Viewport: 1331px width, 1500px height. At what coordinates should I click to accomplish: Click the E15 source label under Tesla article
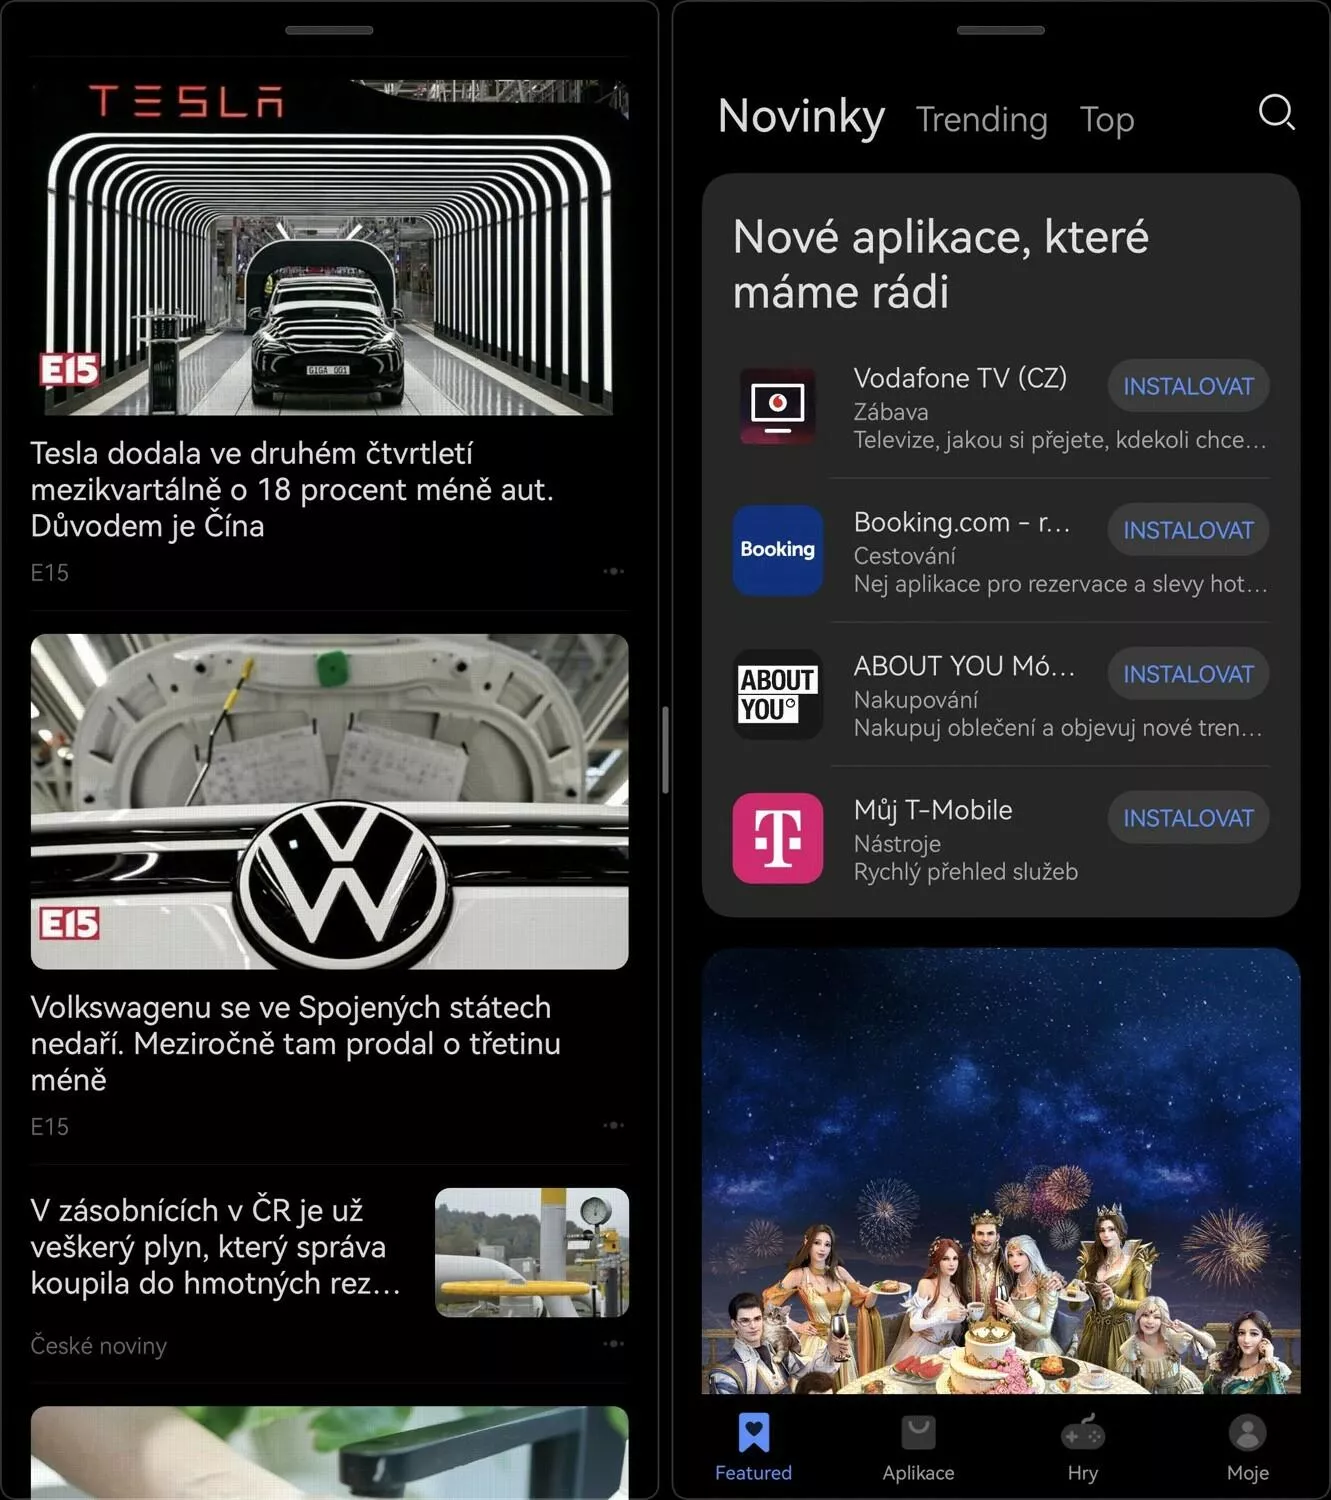pos(50,573)
